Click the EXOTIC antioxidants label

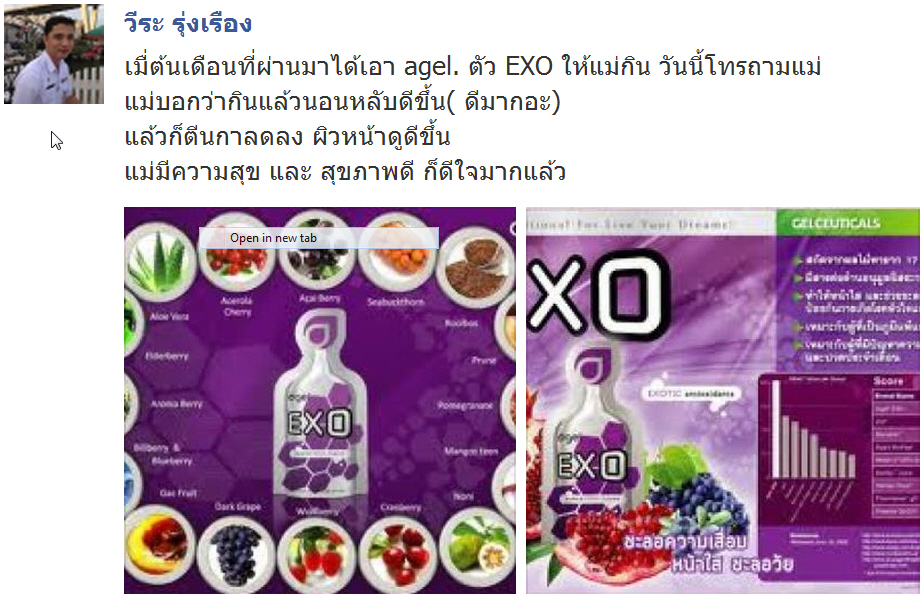click(692, 393)
